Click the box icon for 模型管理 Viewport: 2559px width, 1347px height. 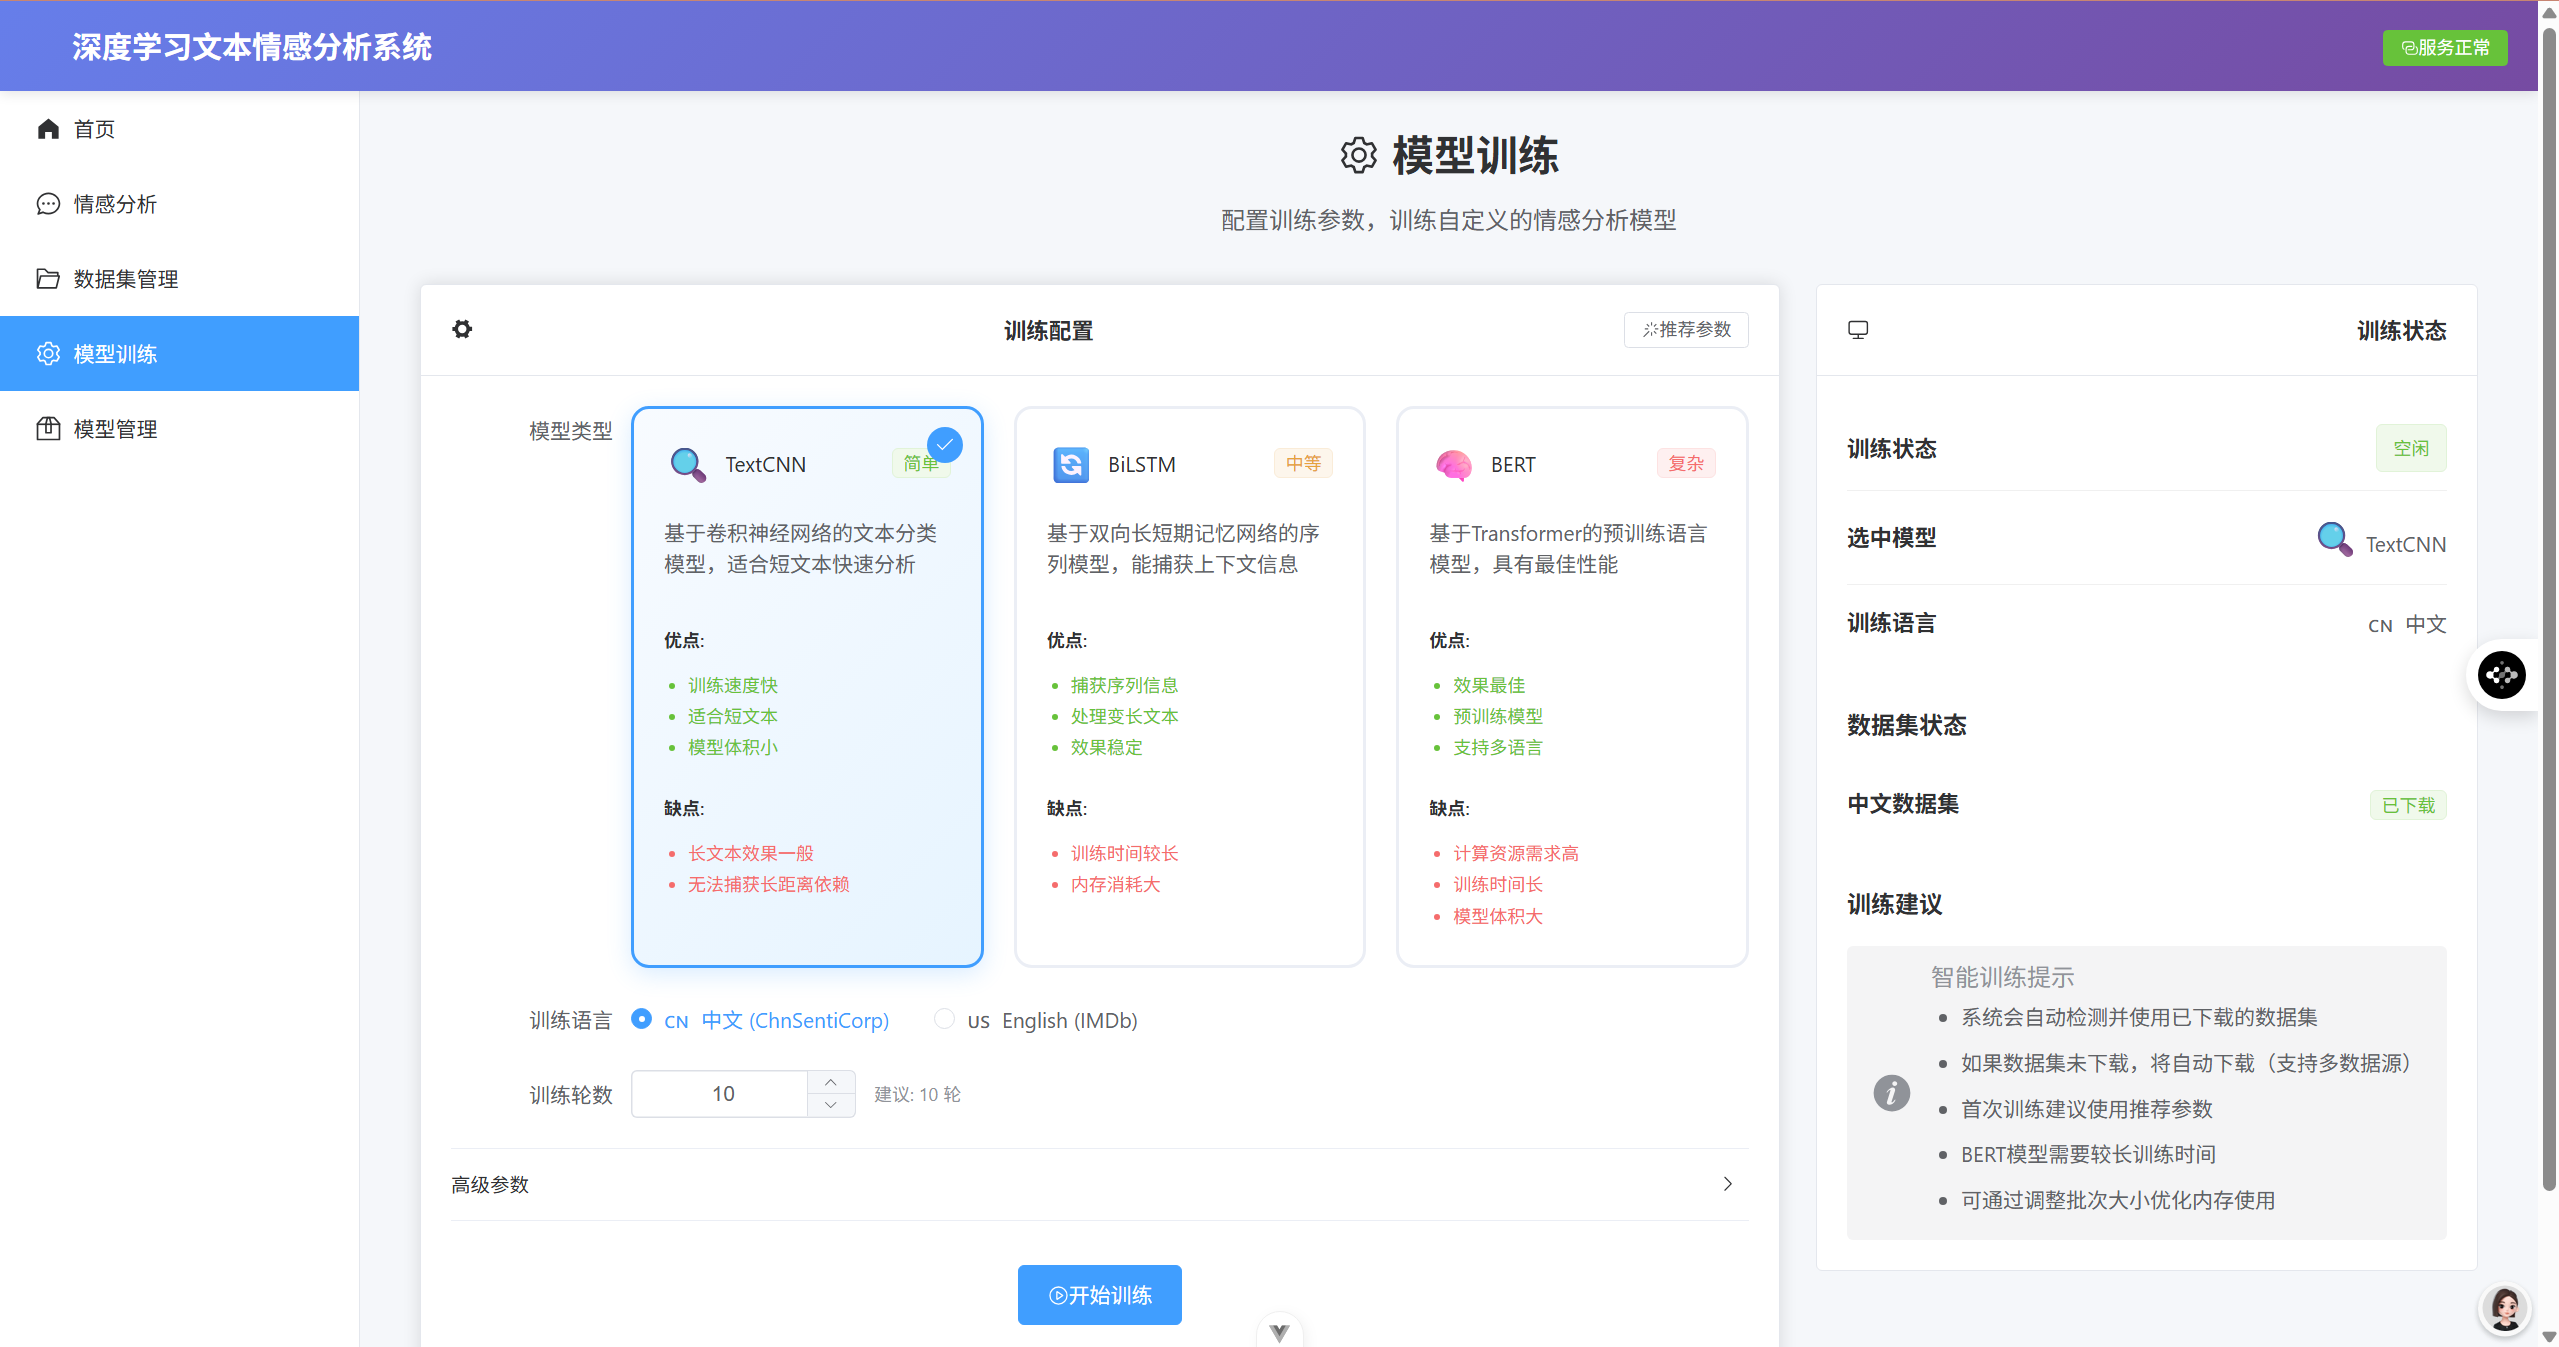(x=48, y=429)
